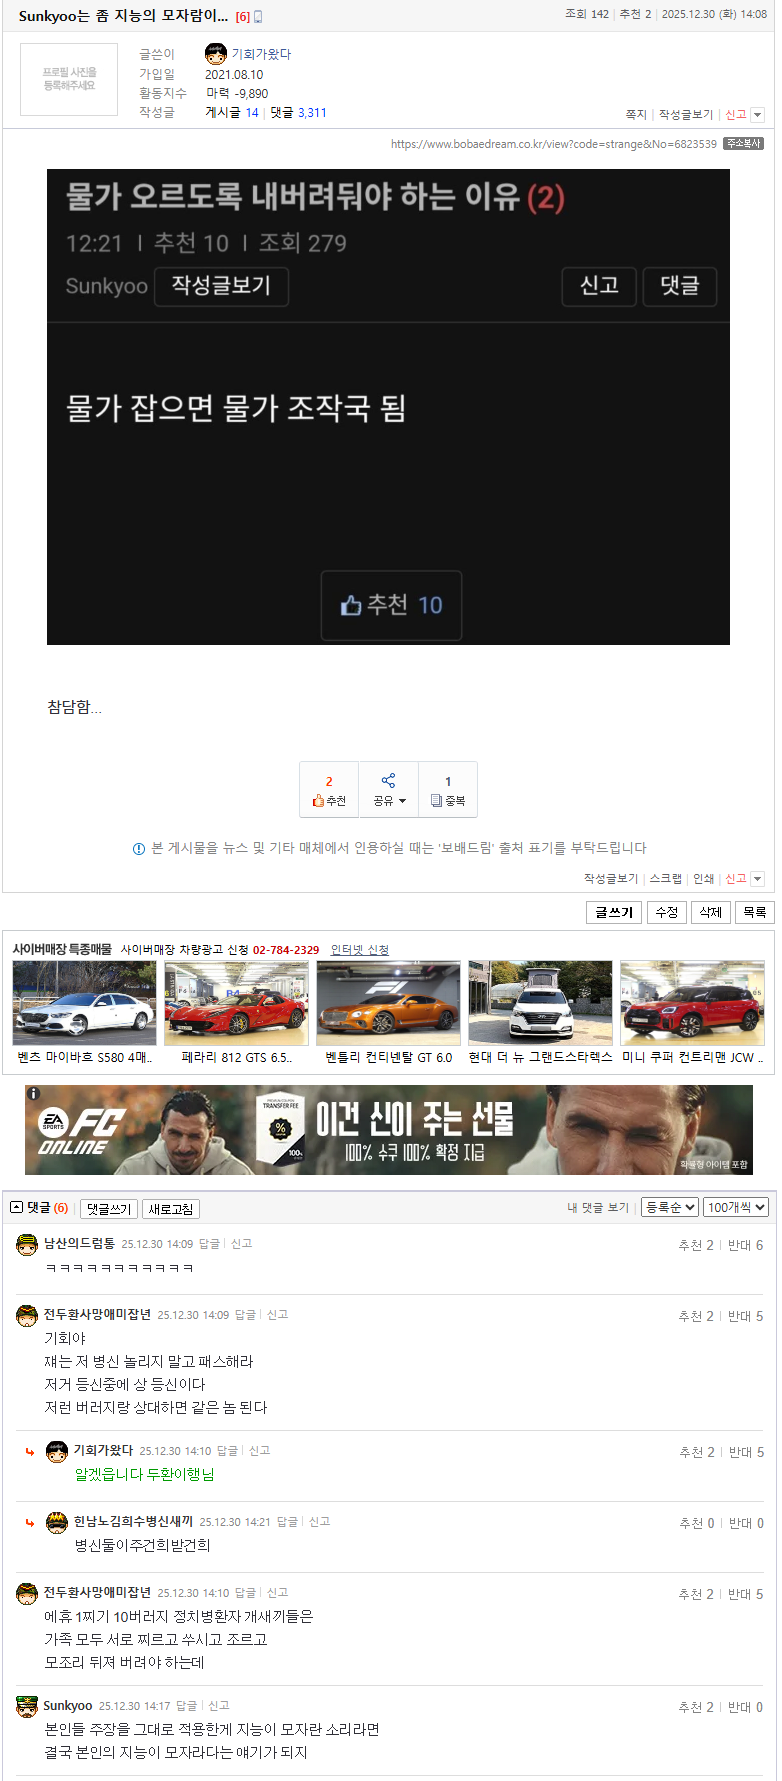Reply to 힌남노김희수병신새끼 via 답글
Screen dimensions: 782x1781
287,1522
